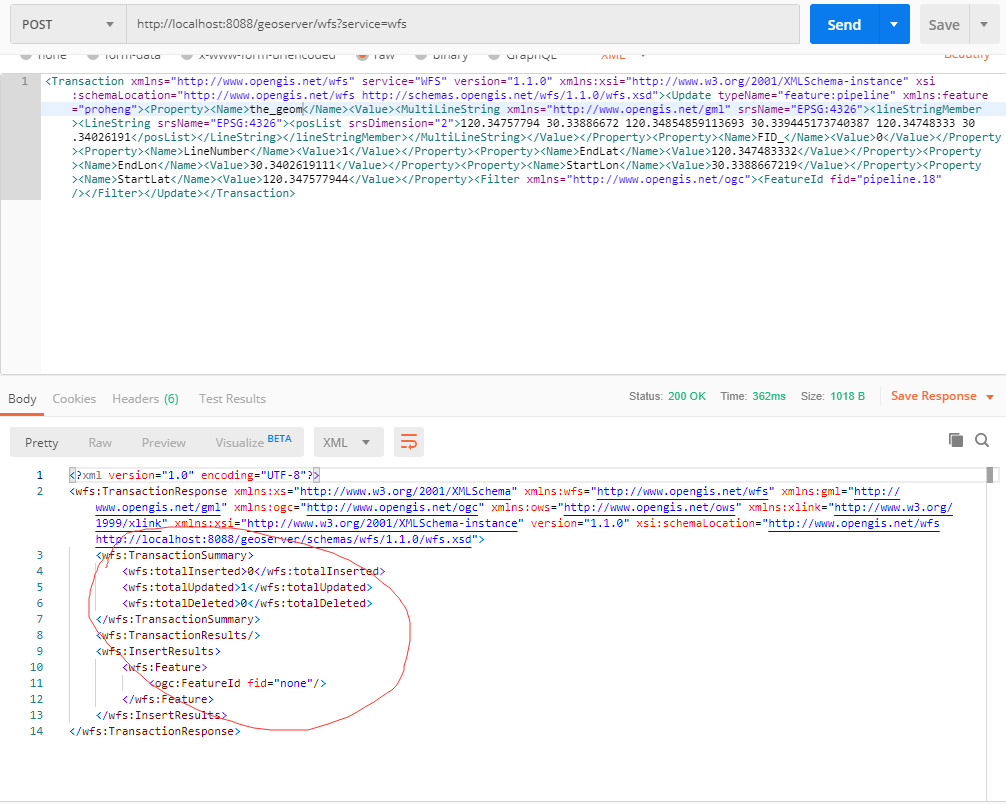Click the Save request button

[943, 25]
